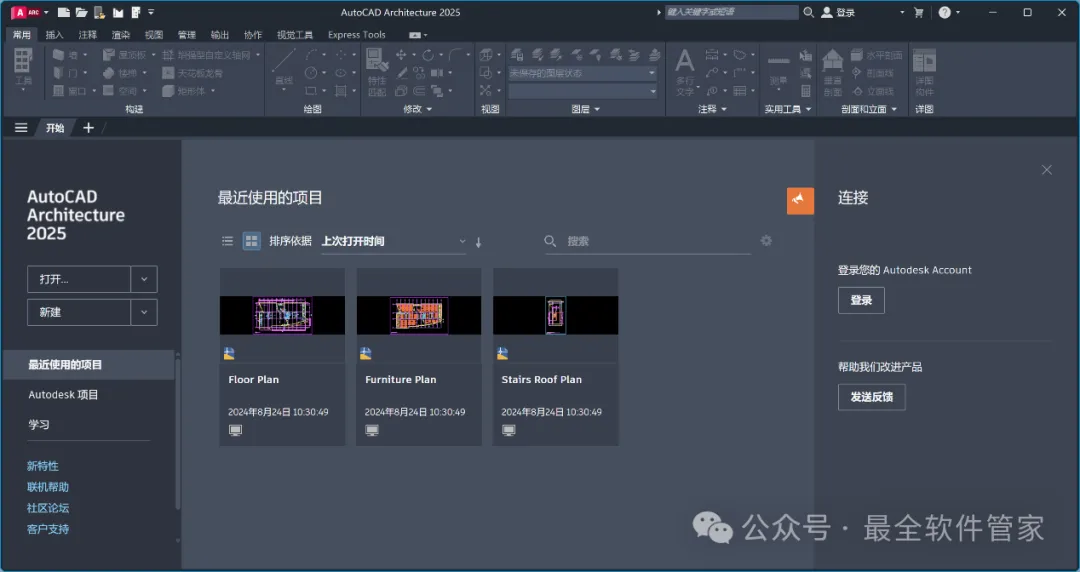Select the 垂直剖面 vertical section tool
The image size is (1080, 572).
pyautogui.click(x=833, y=72)
